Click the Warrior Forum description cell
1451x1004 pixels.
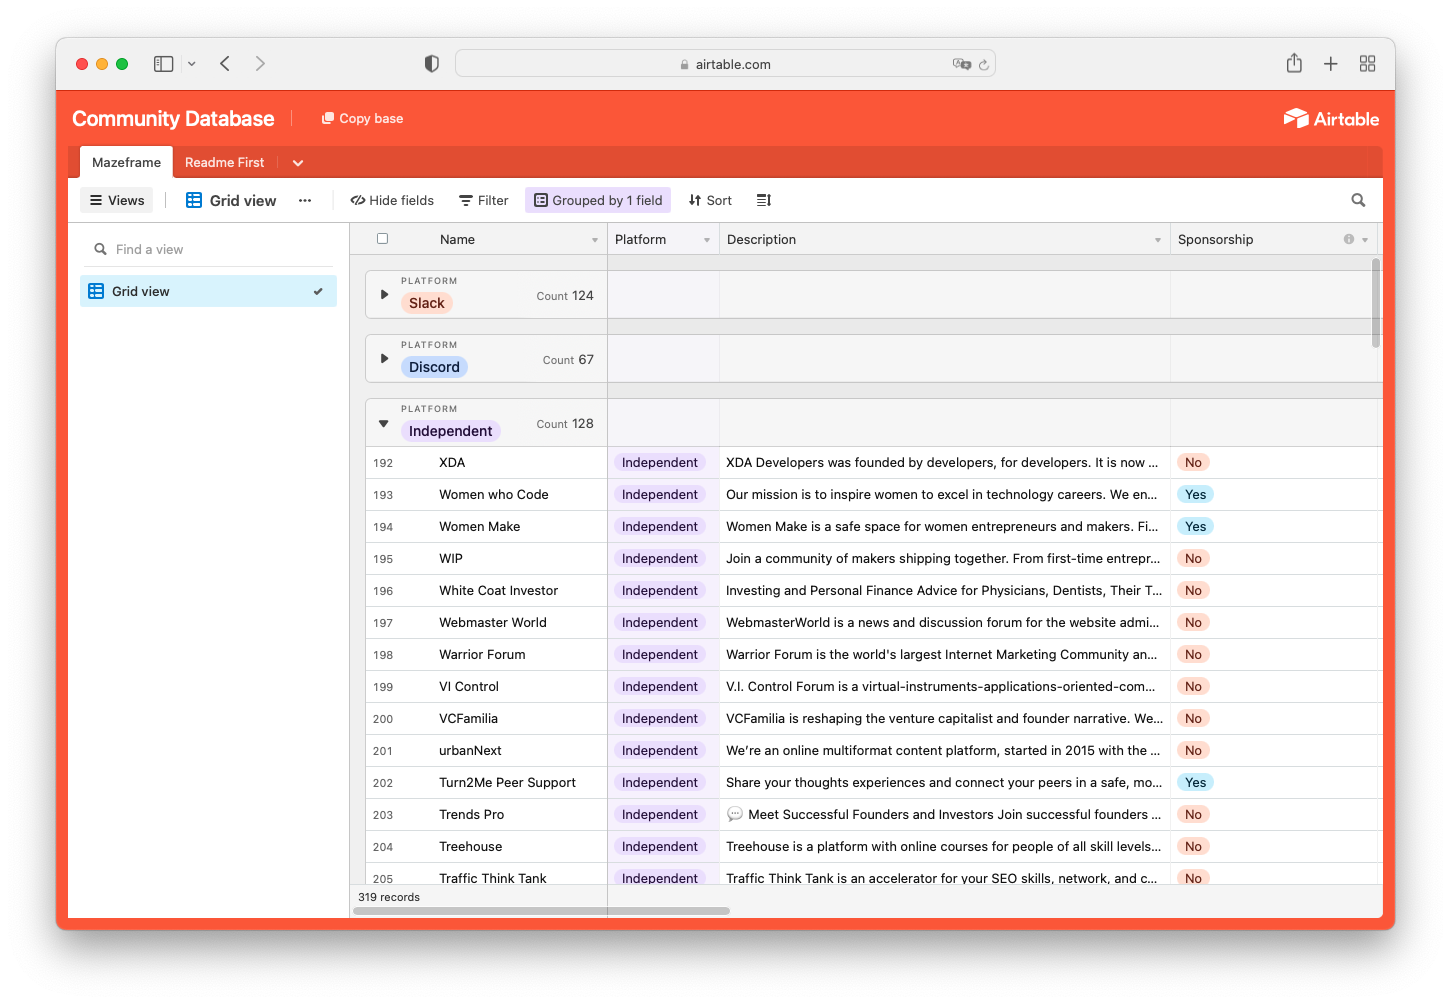tap(944, 655)
